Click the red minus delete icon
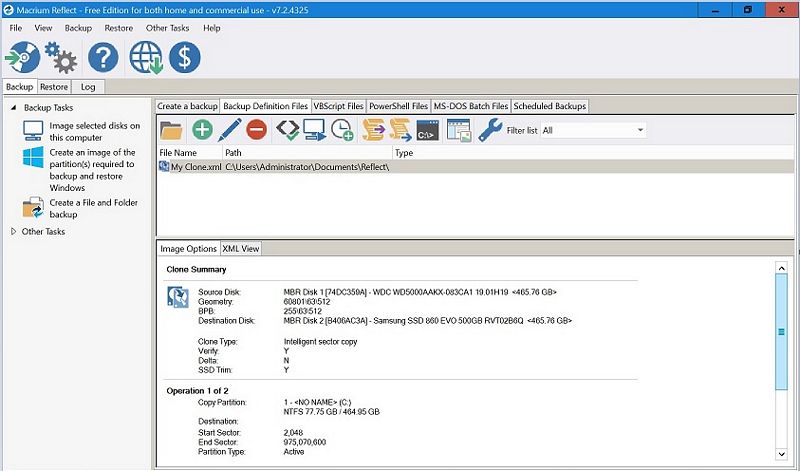This screenshot has width=800, height=471. [x=257, y=130]
